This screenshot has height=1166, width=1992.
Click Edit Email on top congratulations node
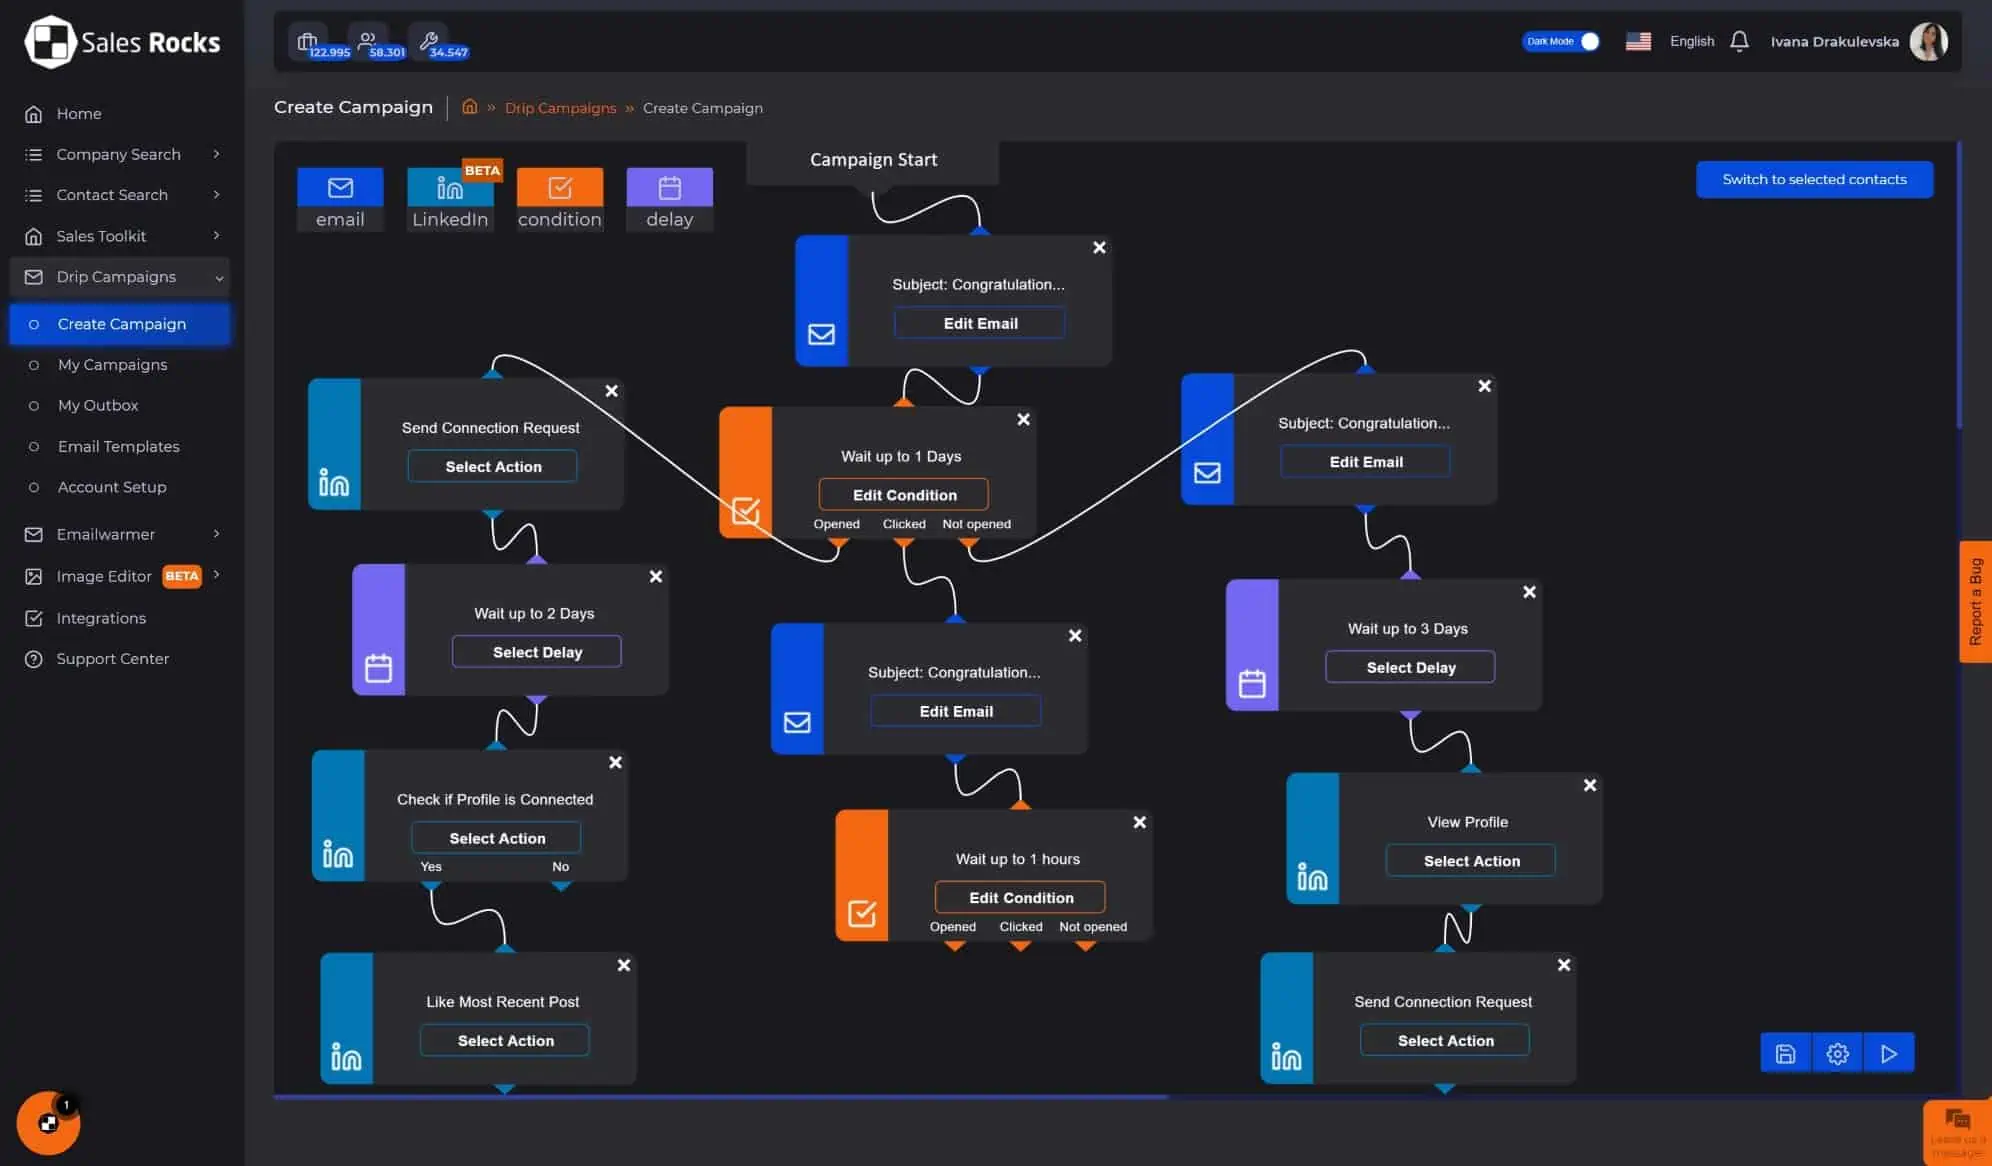coord(980,322)
